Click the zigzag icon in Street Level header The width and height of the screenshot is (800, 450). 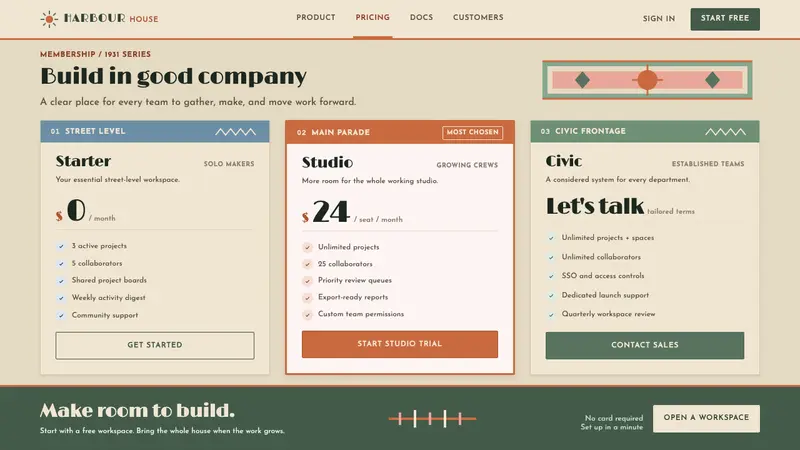click(235, 132)
